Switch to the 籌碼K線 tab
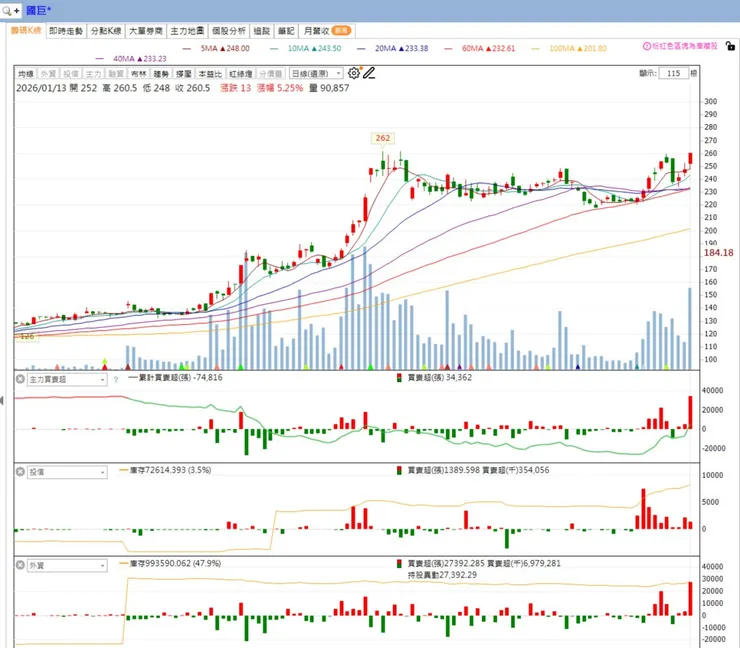The width and height of the screenshot is (740, 648). (x=26, y=31)
